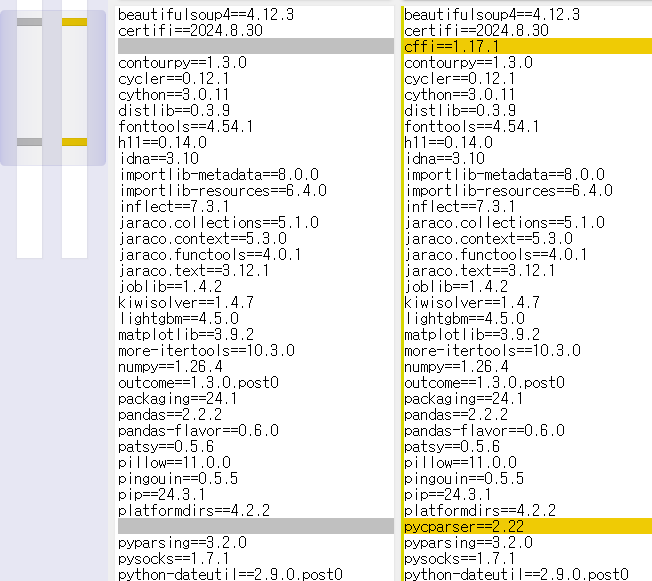Select platformdirs==4.2.2 in left pane
The height and width of the screenshot is (581, 652).
[x=194, y=510]
